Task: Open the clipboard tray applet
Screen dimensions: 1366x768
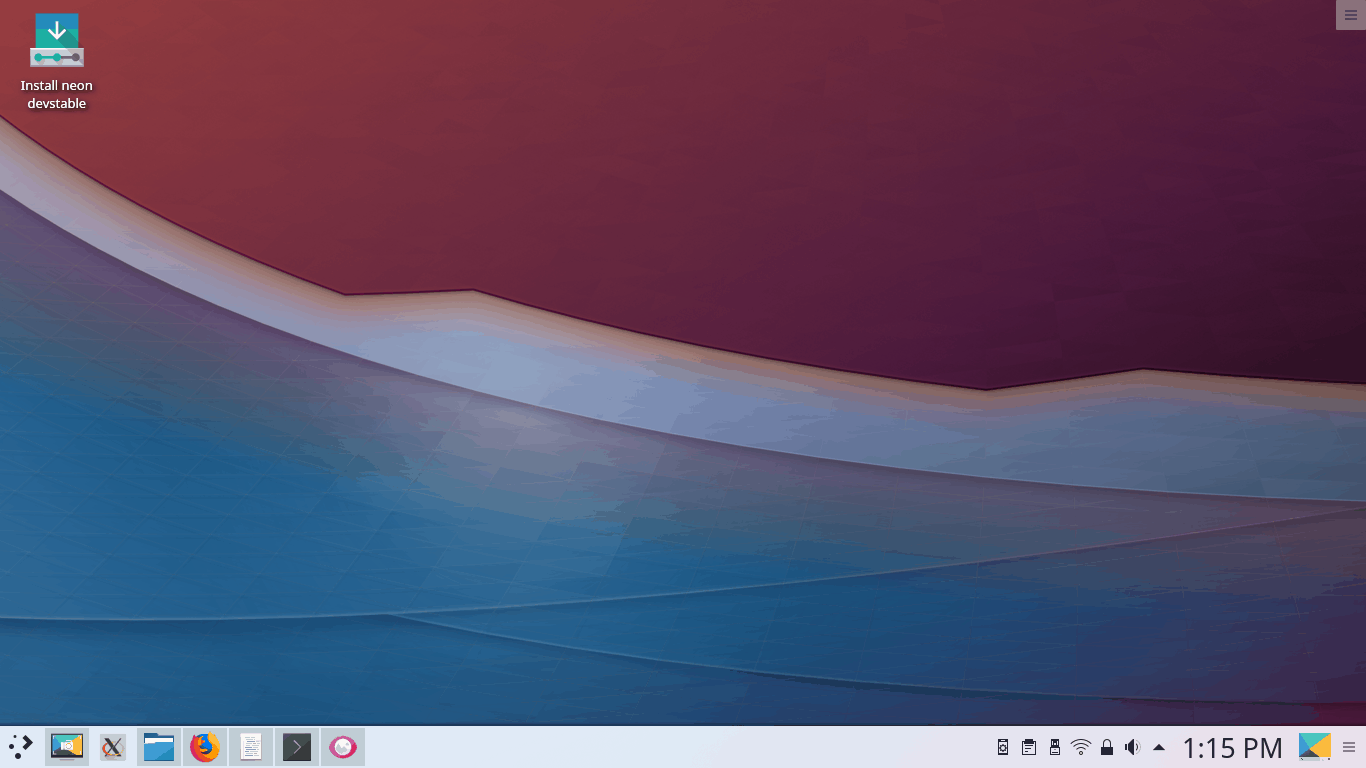Action: 1029,747
